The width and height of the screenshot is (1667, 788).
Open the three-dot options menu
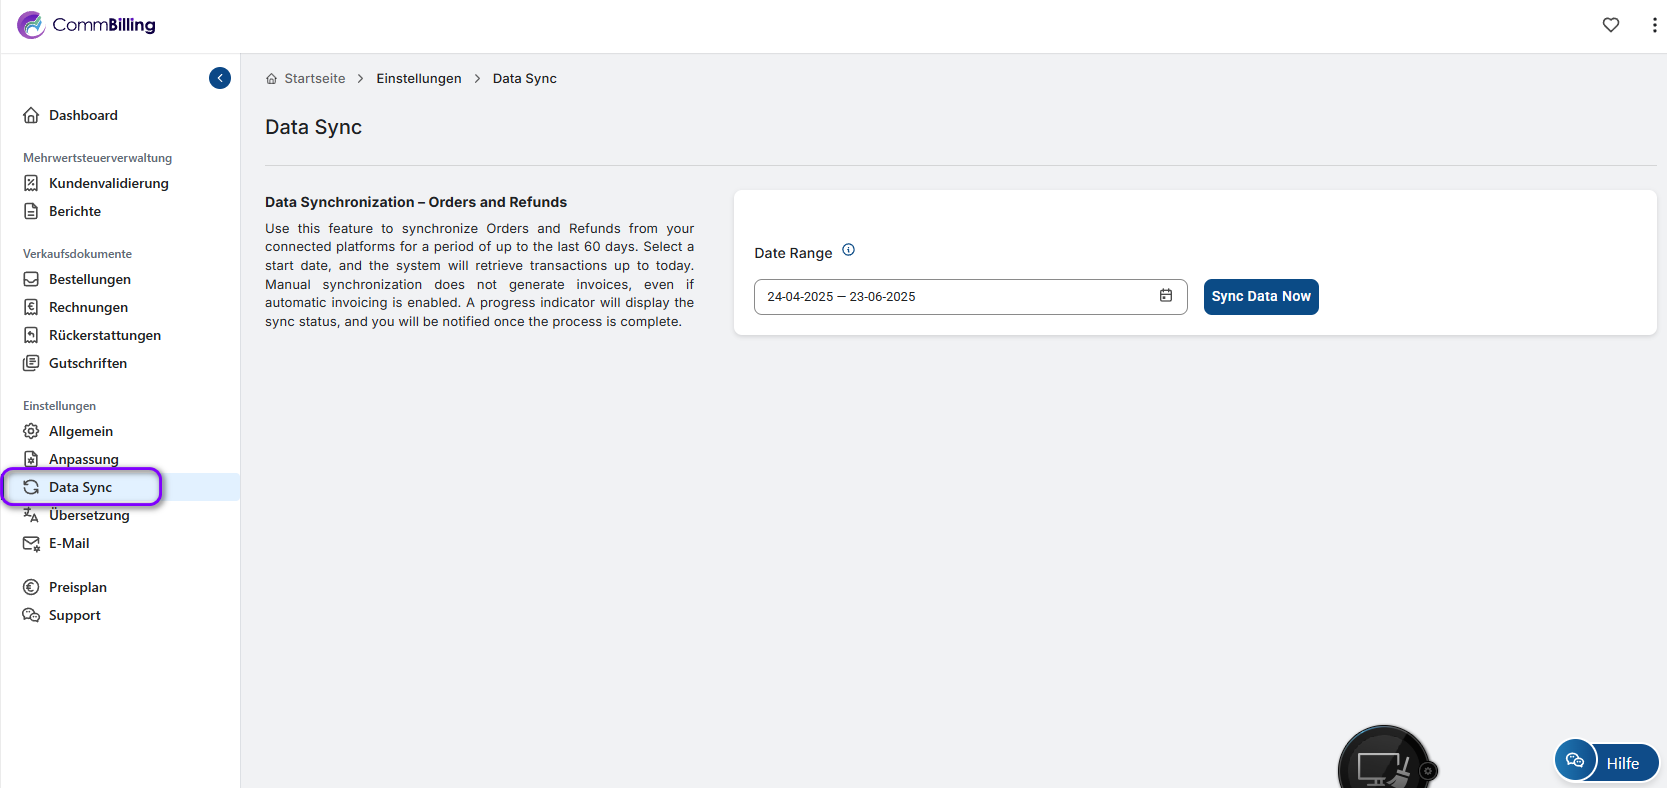(1654, 25)
